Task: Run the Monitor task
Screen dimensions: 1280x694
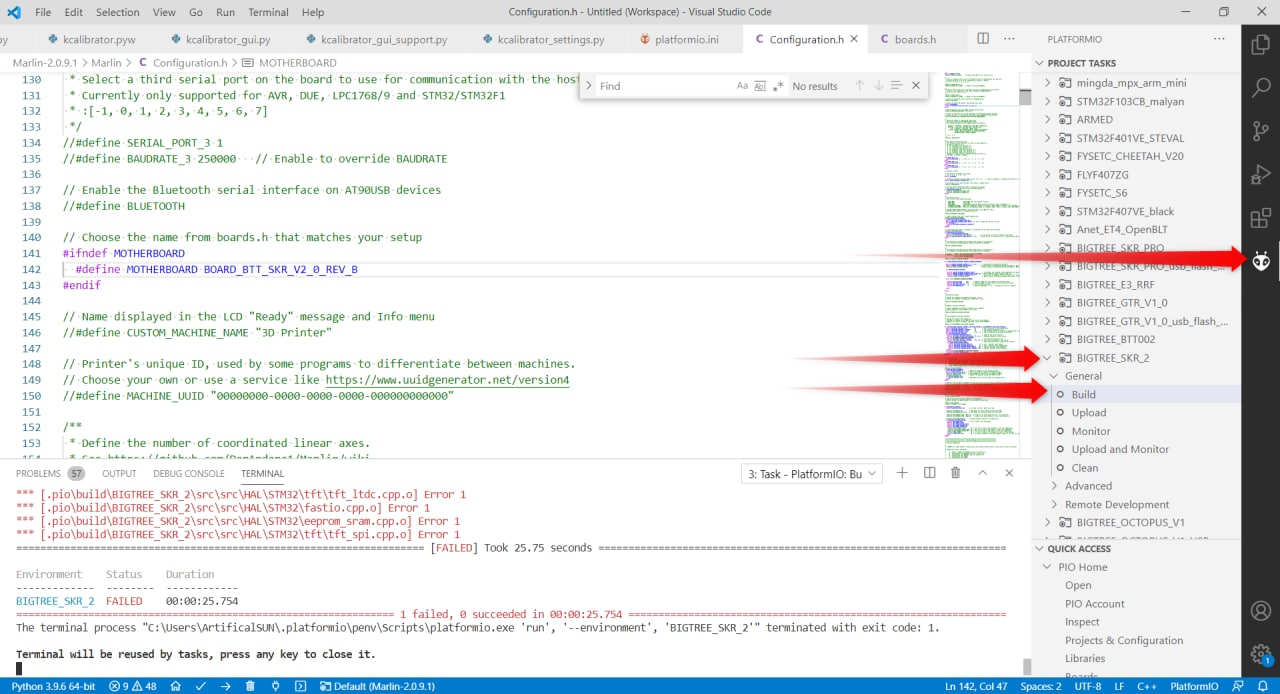Action: pos(1091,431)
